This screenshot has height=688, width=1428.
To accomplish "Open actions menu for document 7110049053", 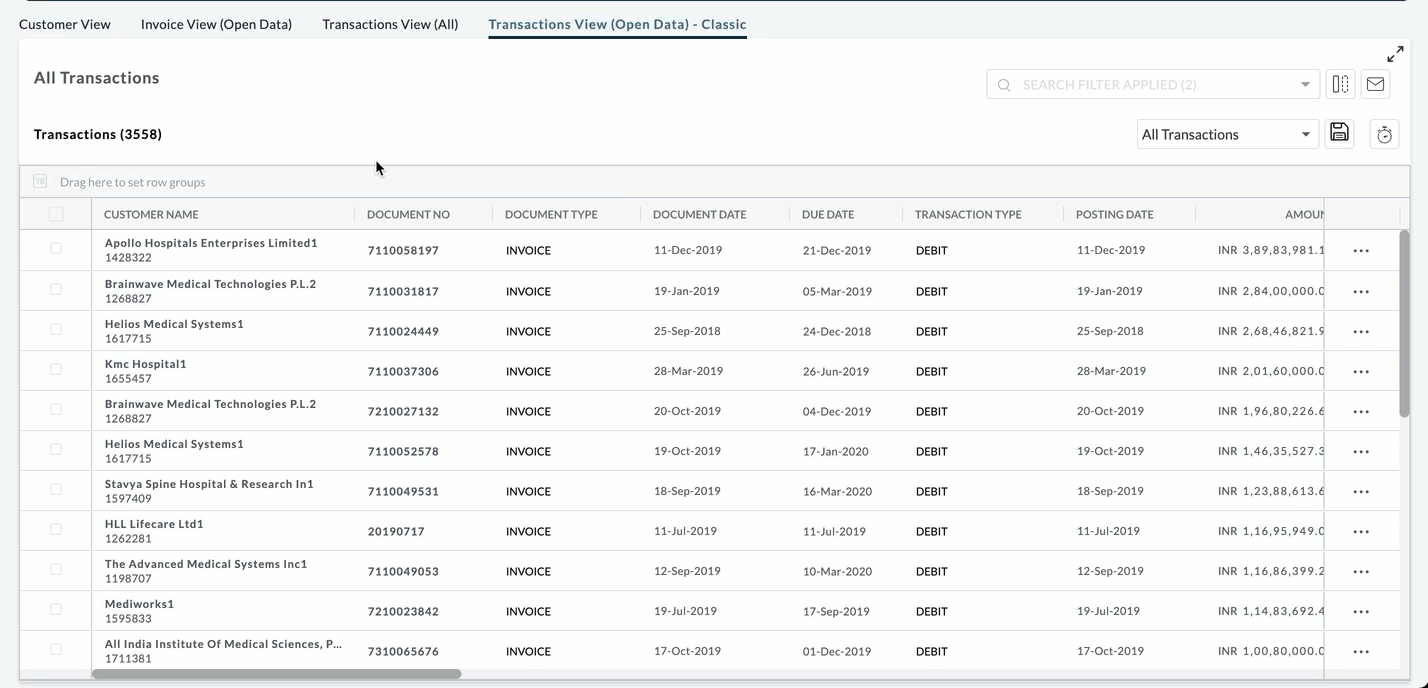I will click(x=1361, y=571).
